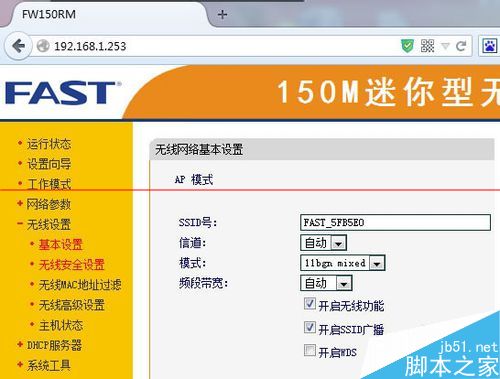The height and width of the screenshot is (379, 500).
Task: Click the FAST logo
Action: pos(63,93)
